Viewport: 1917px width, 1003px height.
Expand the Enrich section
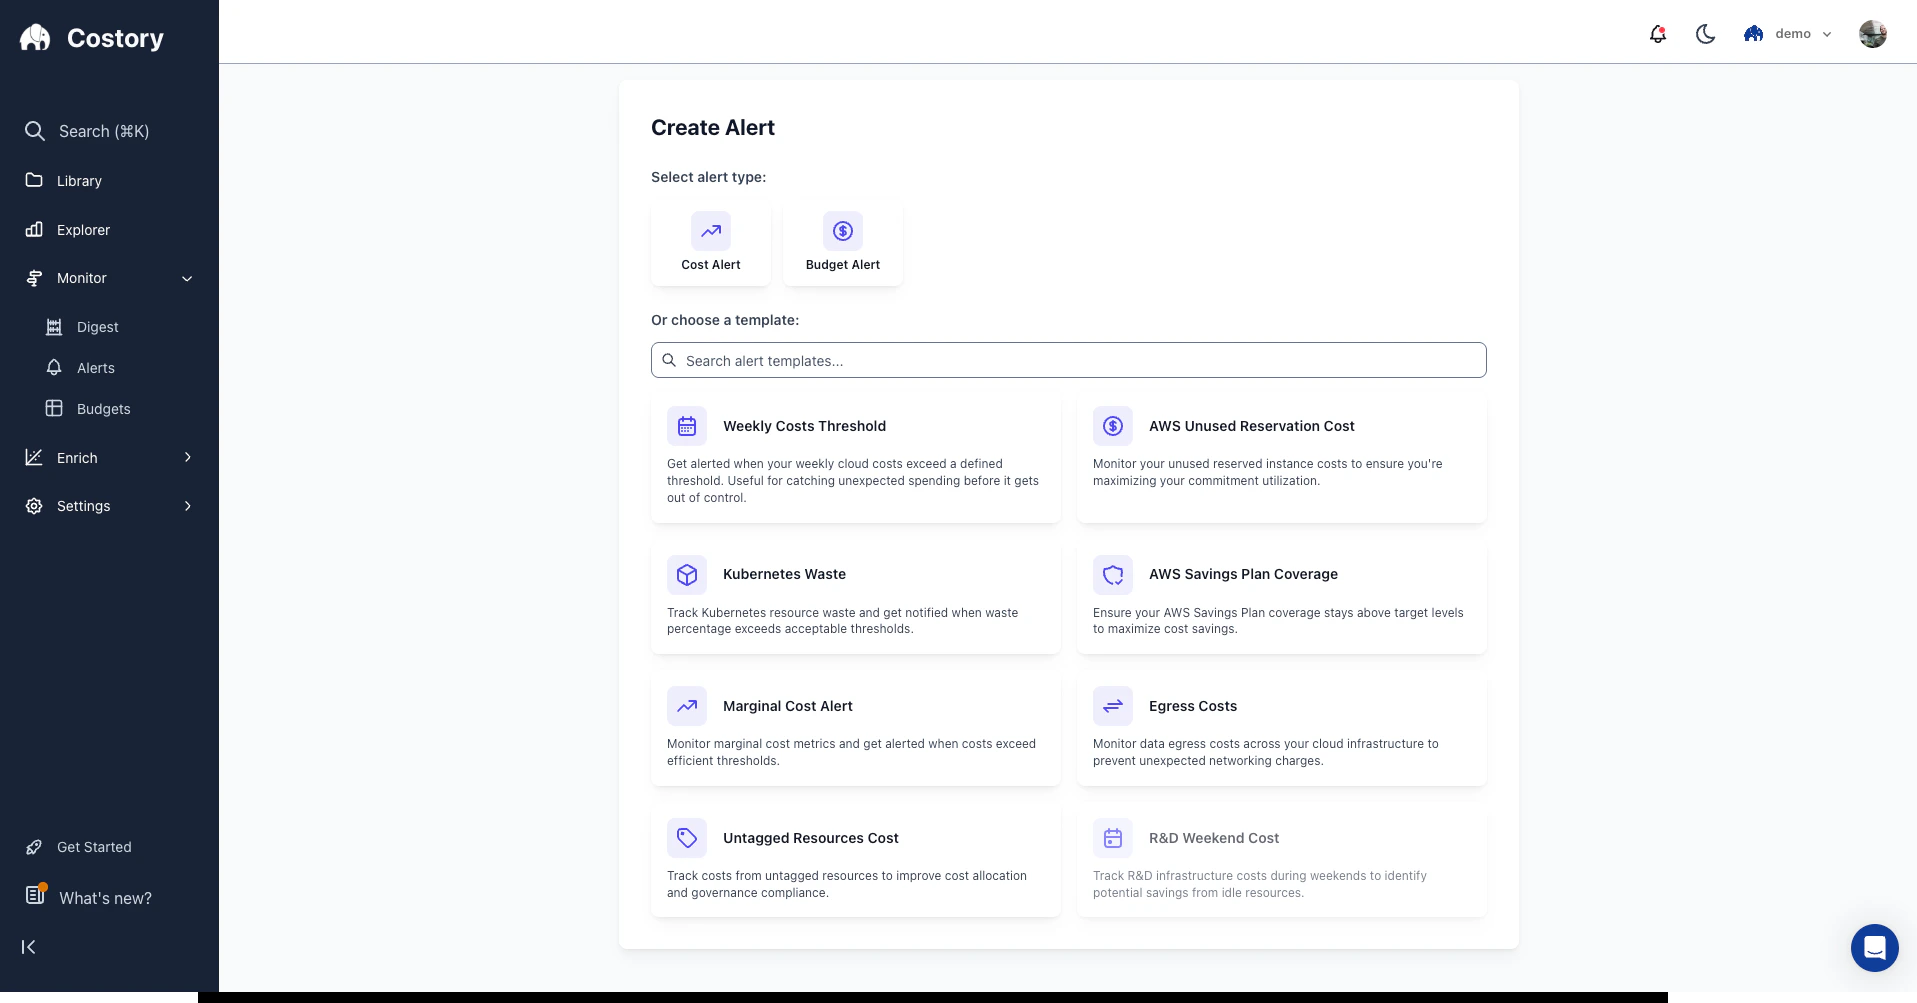coord(108,457)
